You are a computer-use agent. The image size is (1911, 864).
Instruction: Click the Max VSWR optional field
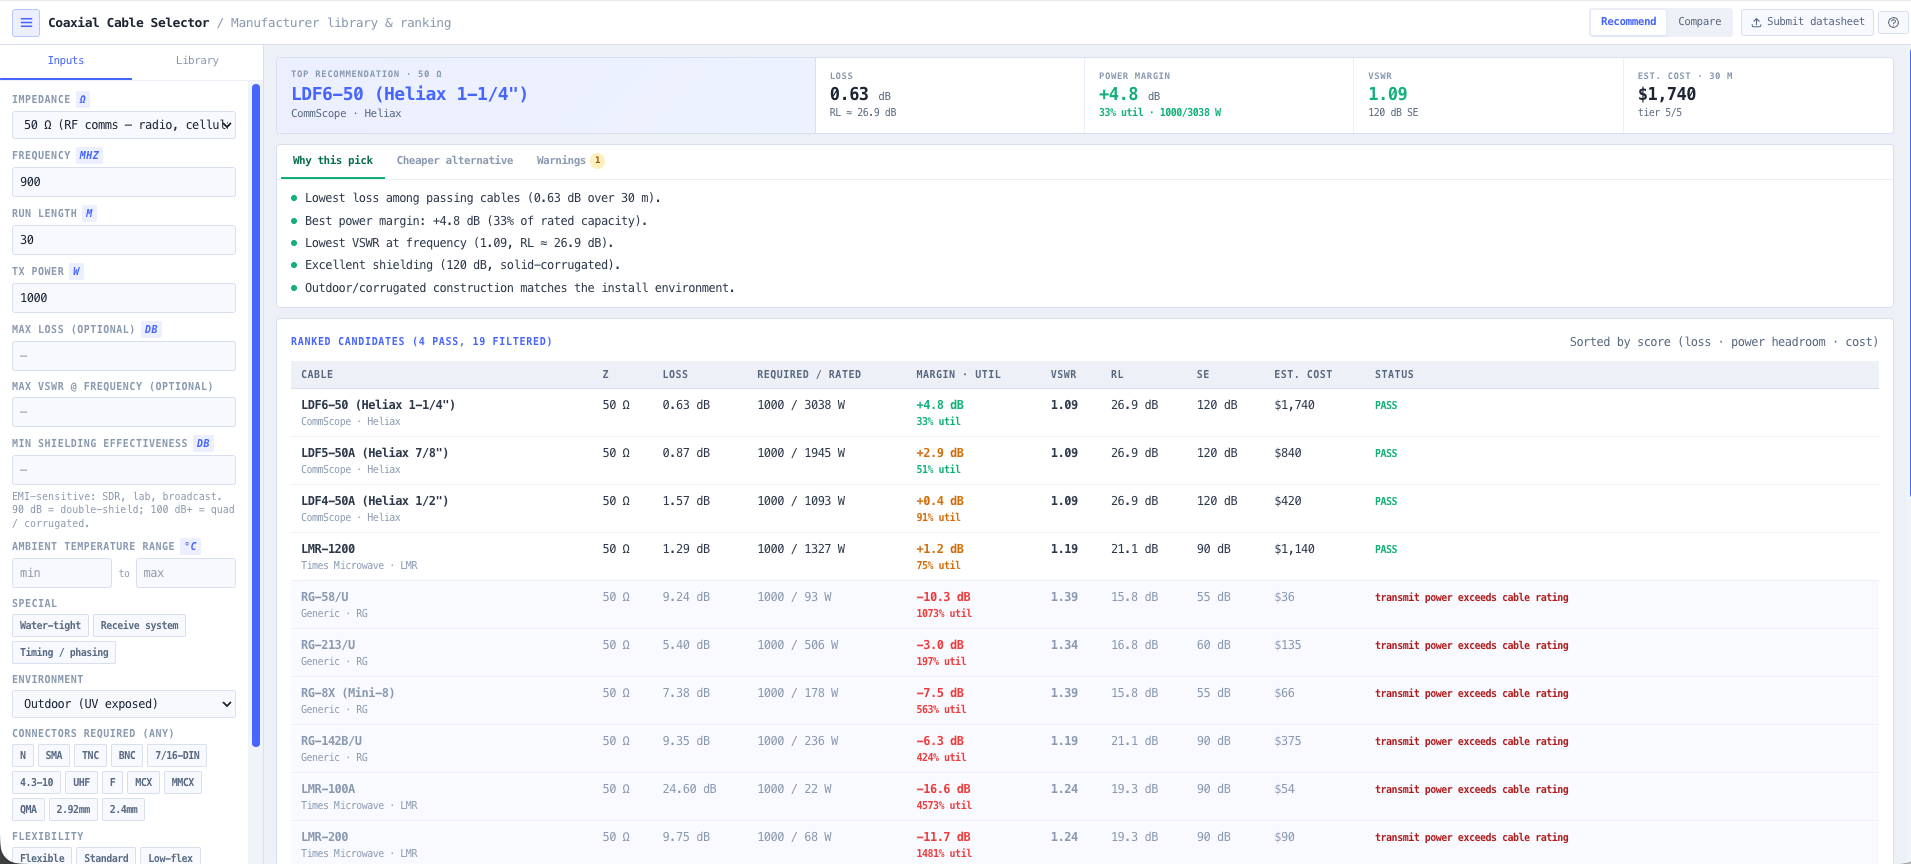coord(124,412)
